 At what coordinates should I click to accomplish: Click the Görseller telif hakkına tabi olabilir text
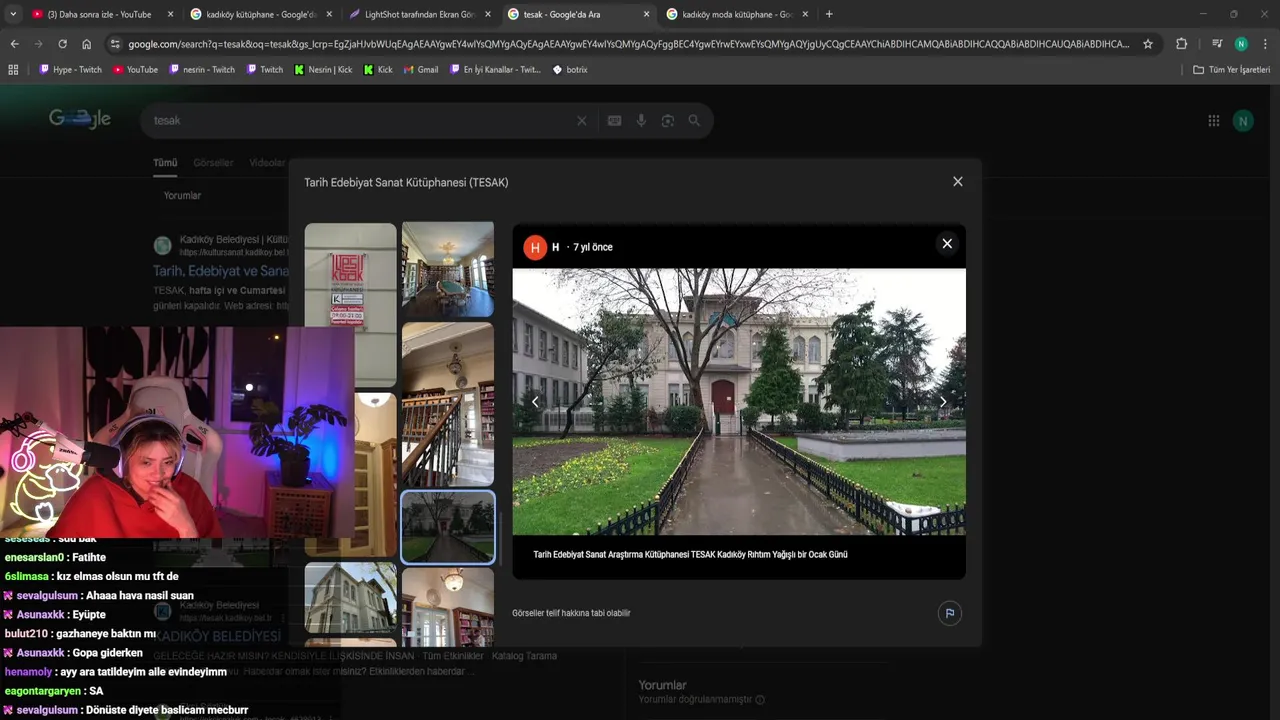571,613
